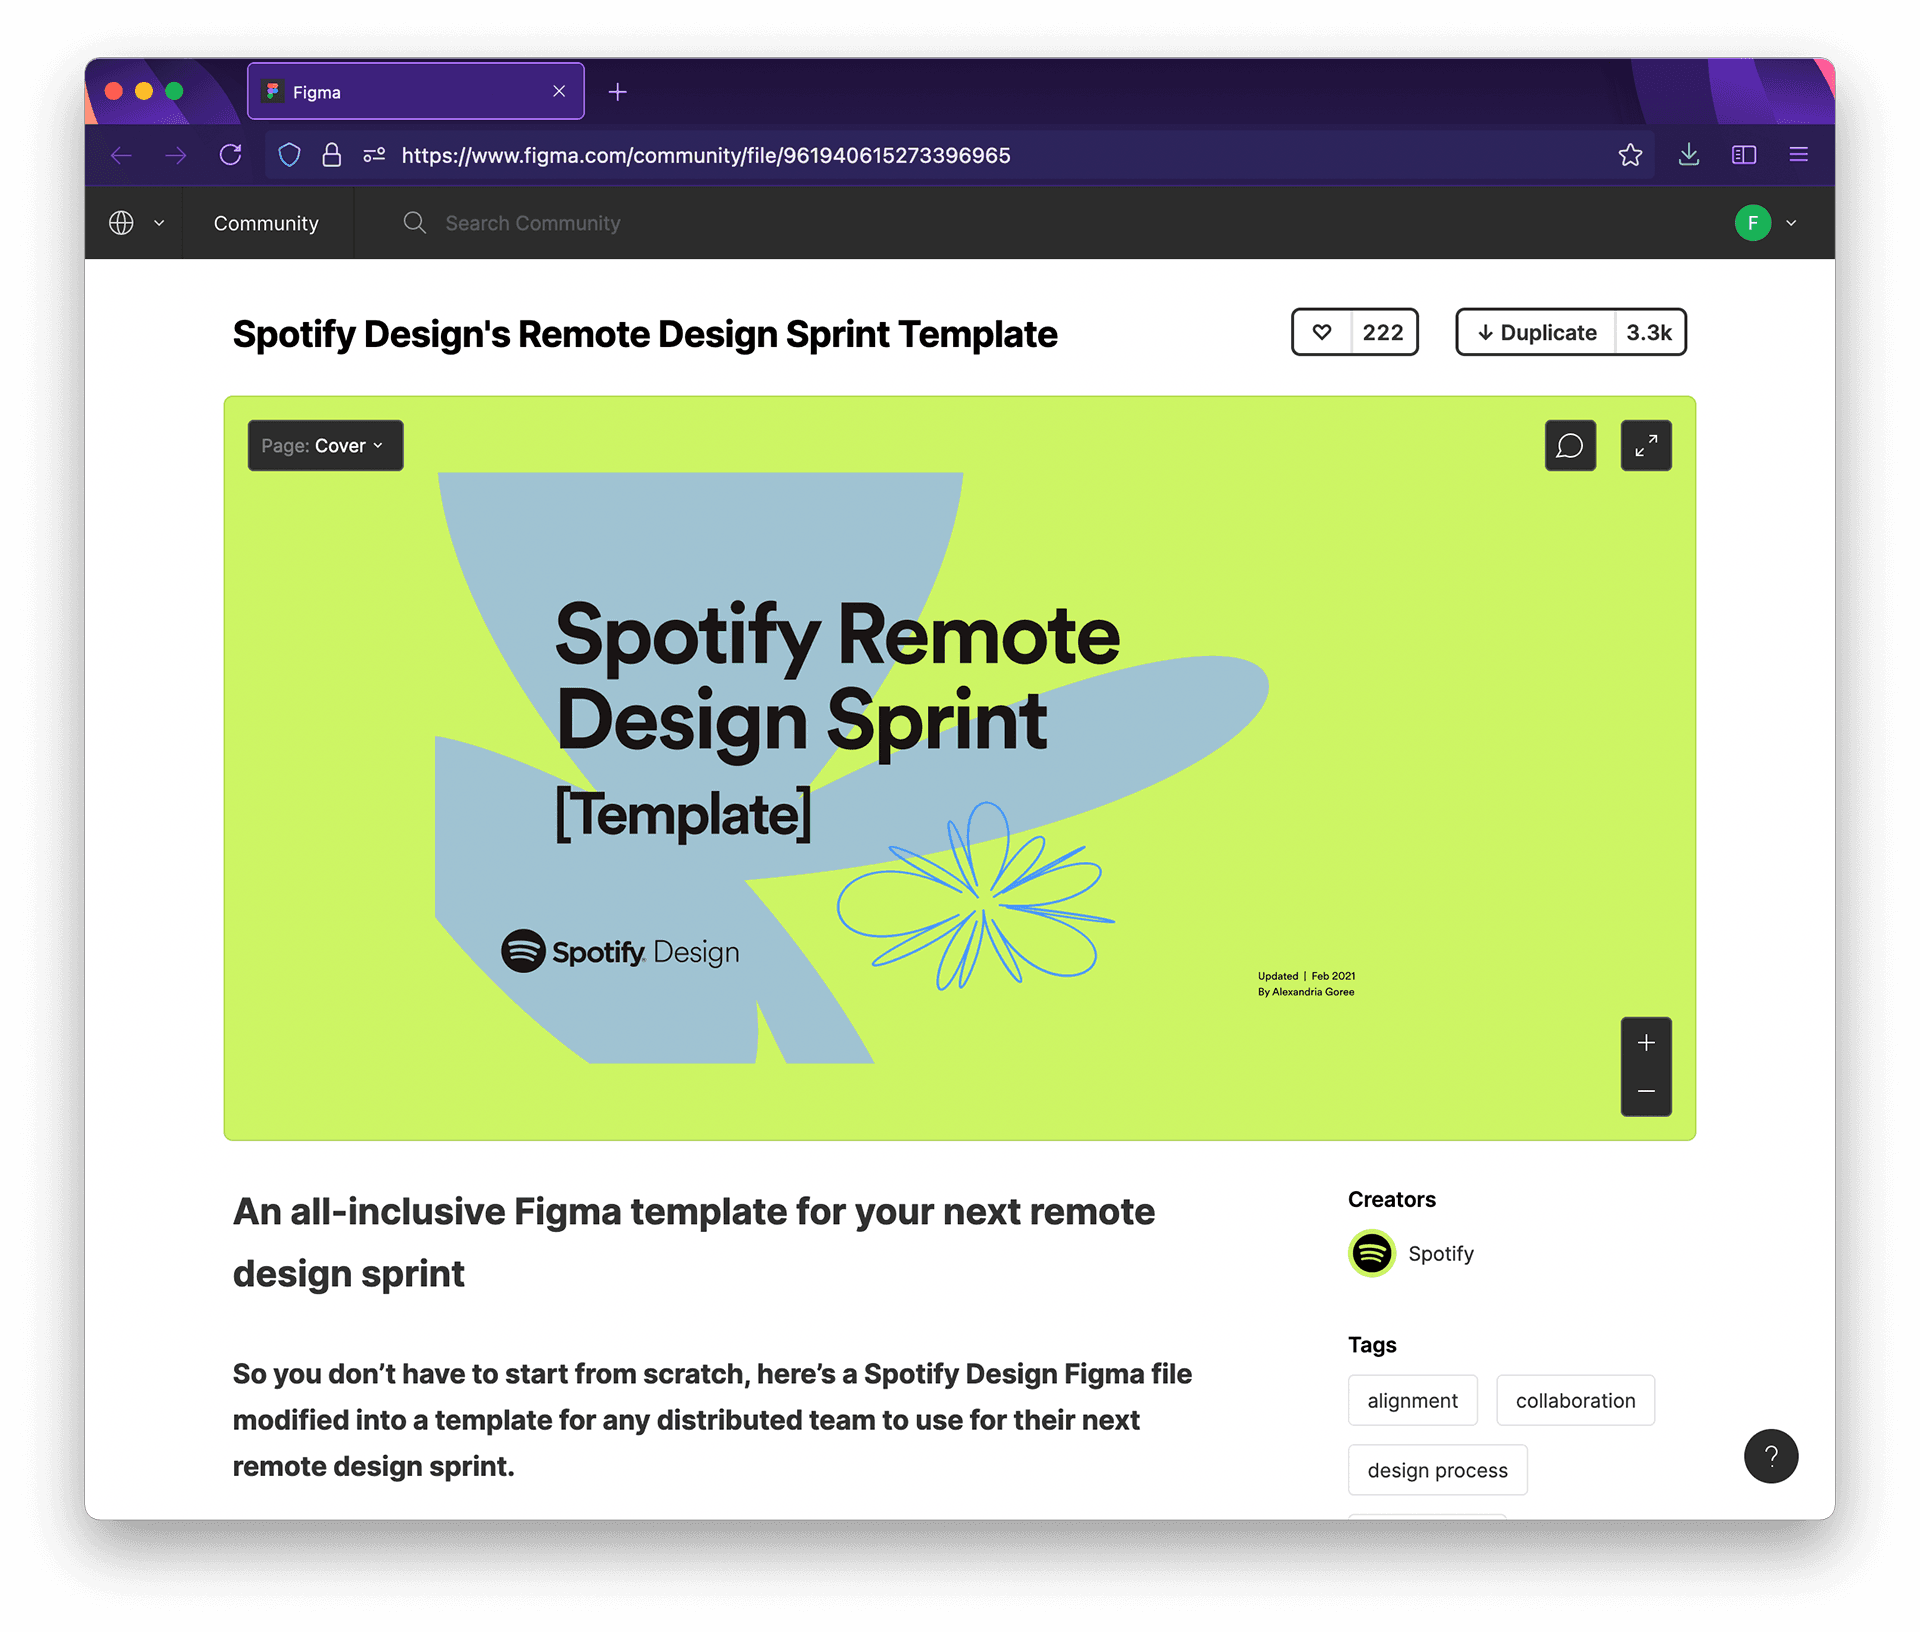The height and width of the screenshot is (1632, 1920).
Task: Click the Tags heading
Action: [1372, 1345]
